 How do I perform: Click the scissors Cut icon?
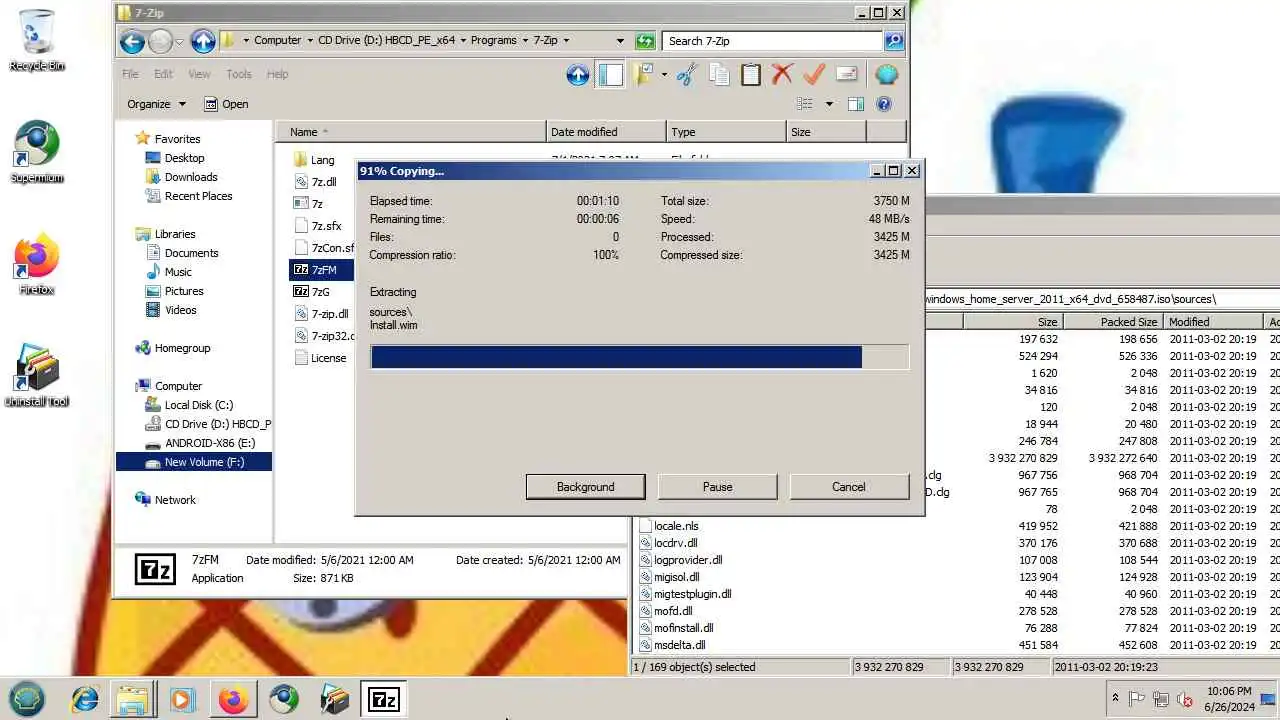(x=686, y=74)
